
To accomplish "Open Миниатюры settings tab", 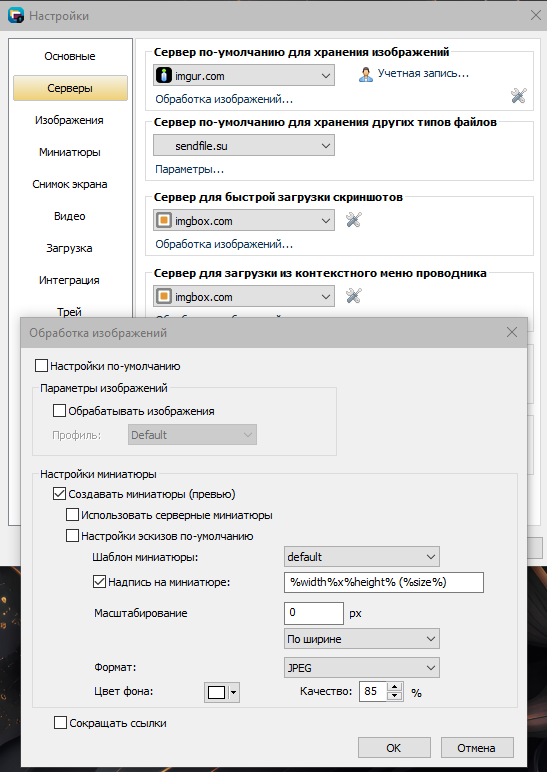I will coord(70,152).
